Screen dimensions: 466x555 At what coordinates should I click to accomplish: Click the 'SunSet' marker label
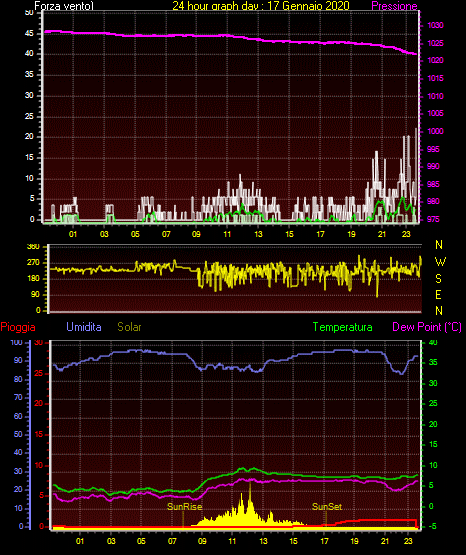pyautogui.click(x=327, y=507)
